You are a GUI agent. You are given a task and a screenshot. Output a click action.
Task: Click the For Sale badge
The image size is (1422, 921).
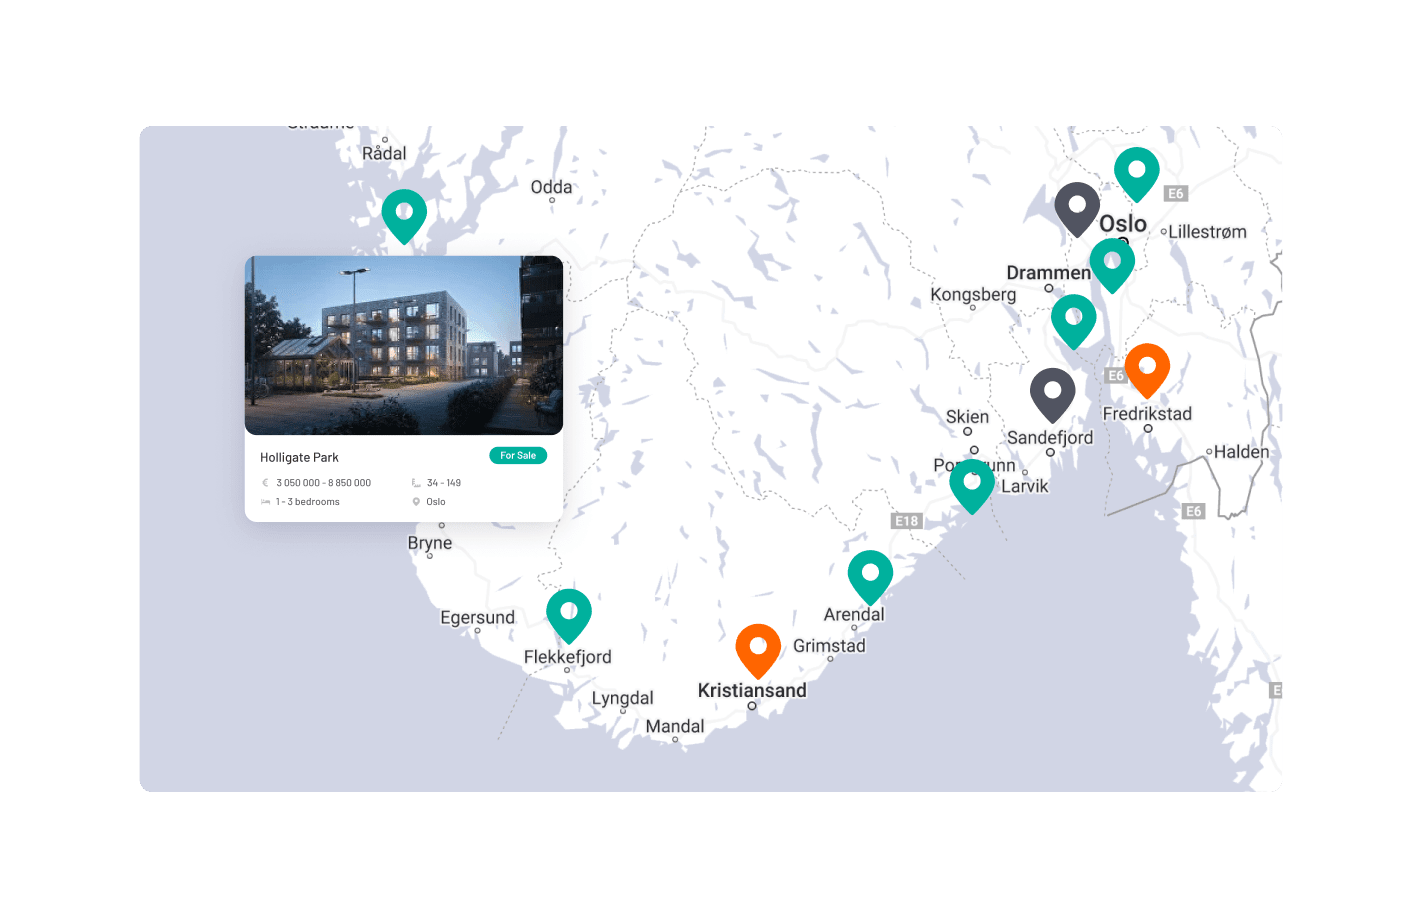[518, 455]
